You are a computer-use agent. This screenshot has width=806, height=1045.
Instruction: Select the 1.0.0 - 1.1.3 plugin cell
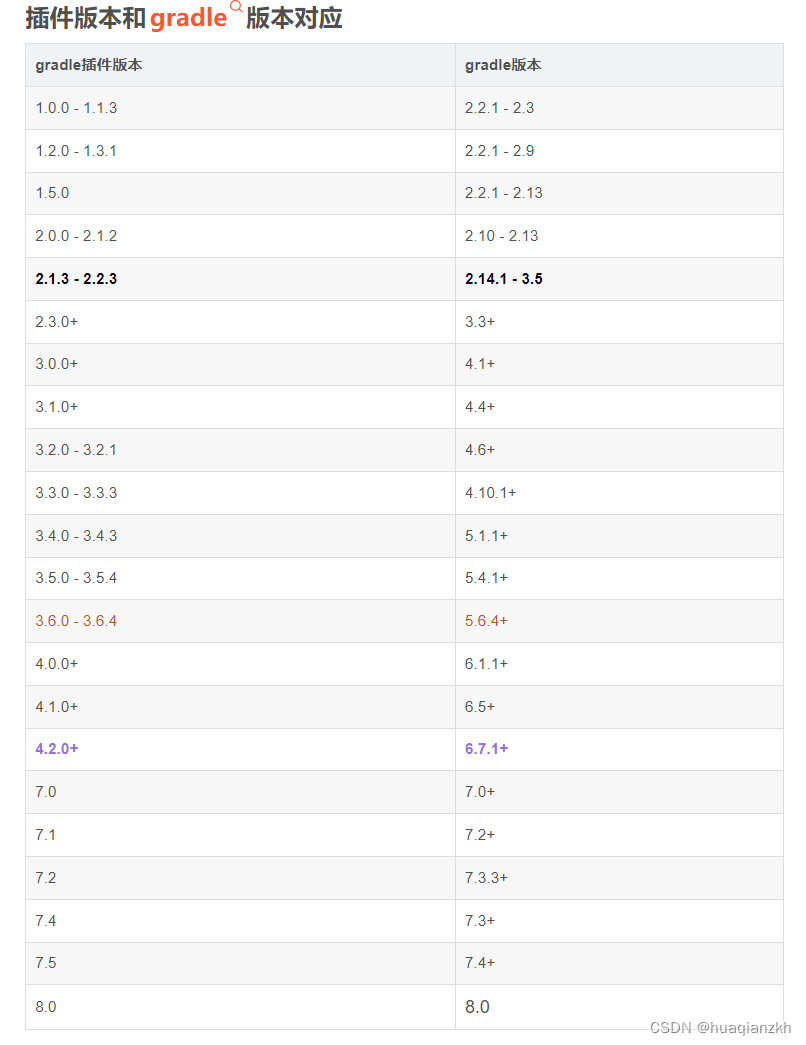[240, 108]
